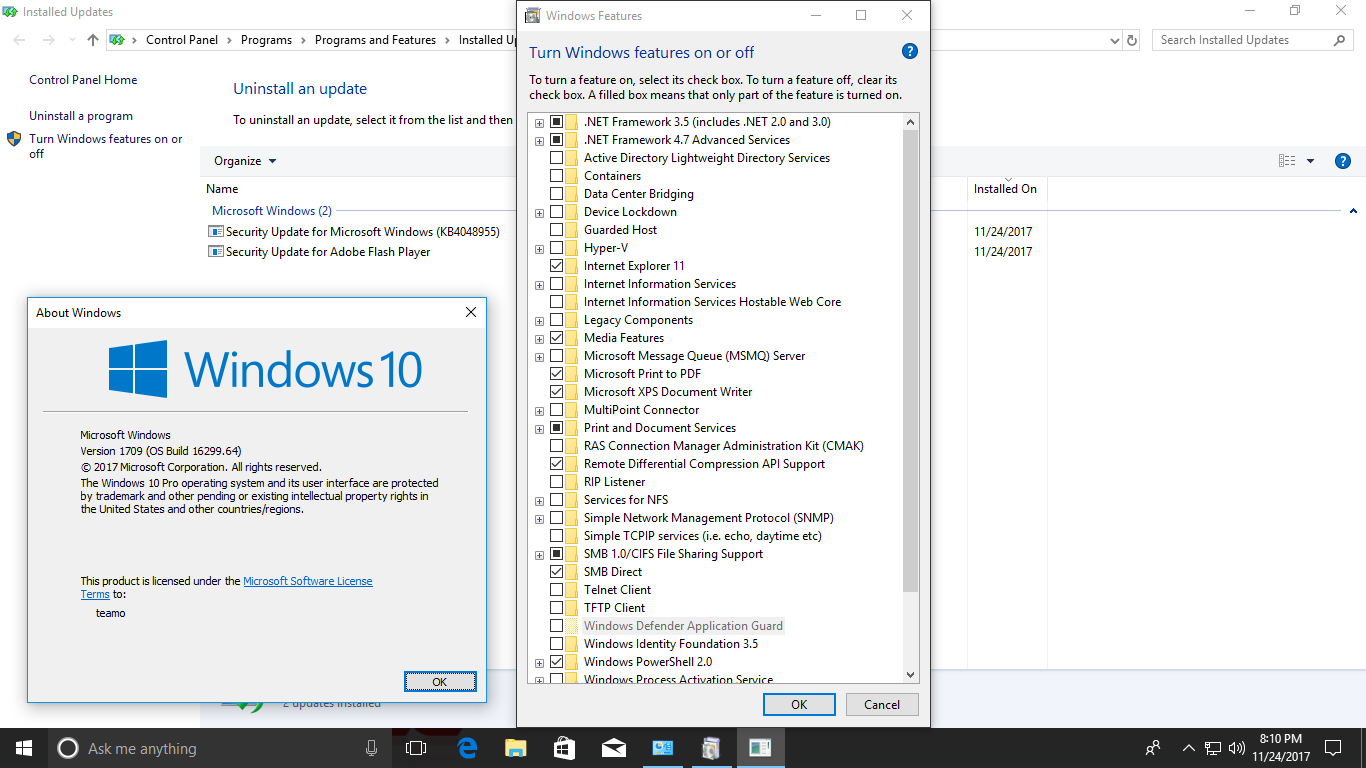Click the help question mark in Windows Features

[909, 52]
